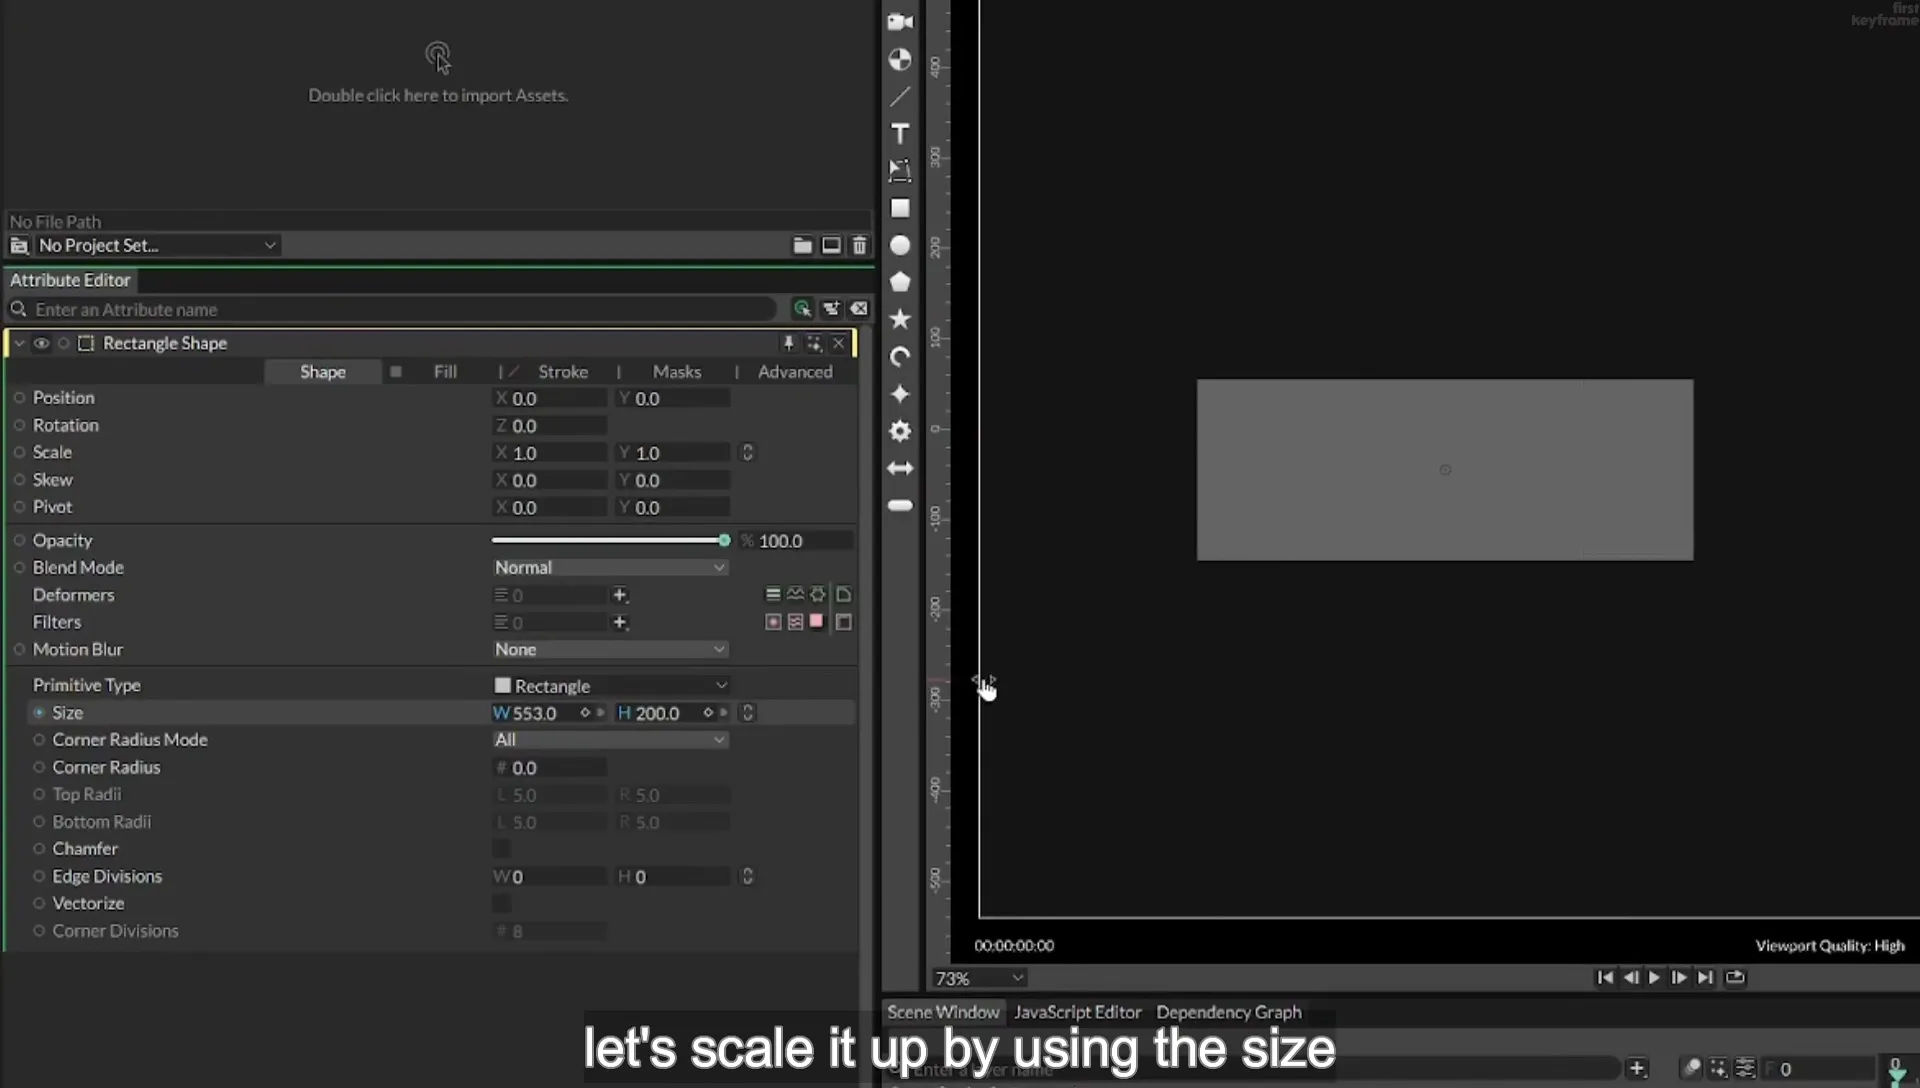Viewport: 1920px width, 1088px height.
Task: Open the 73% viewport zoom dropdown
Action: pos(978,978)
